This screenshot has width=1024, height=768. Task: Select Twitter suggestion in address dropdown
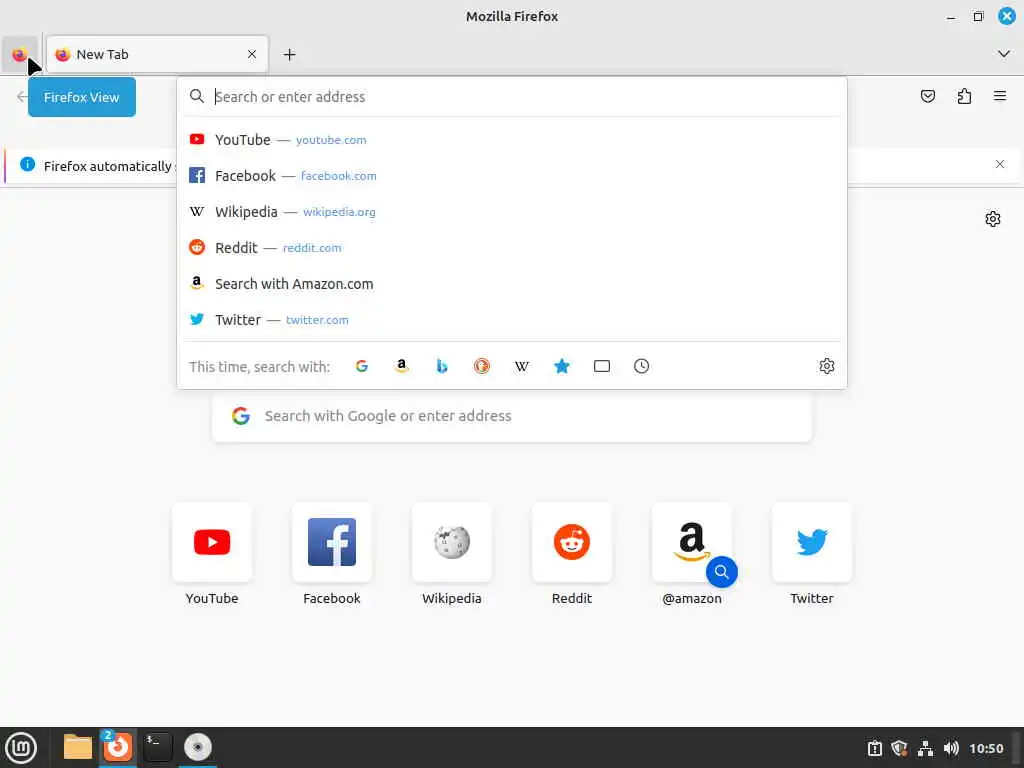(512, 319)
